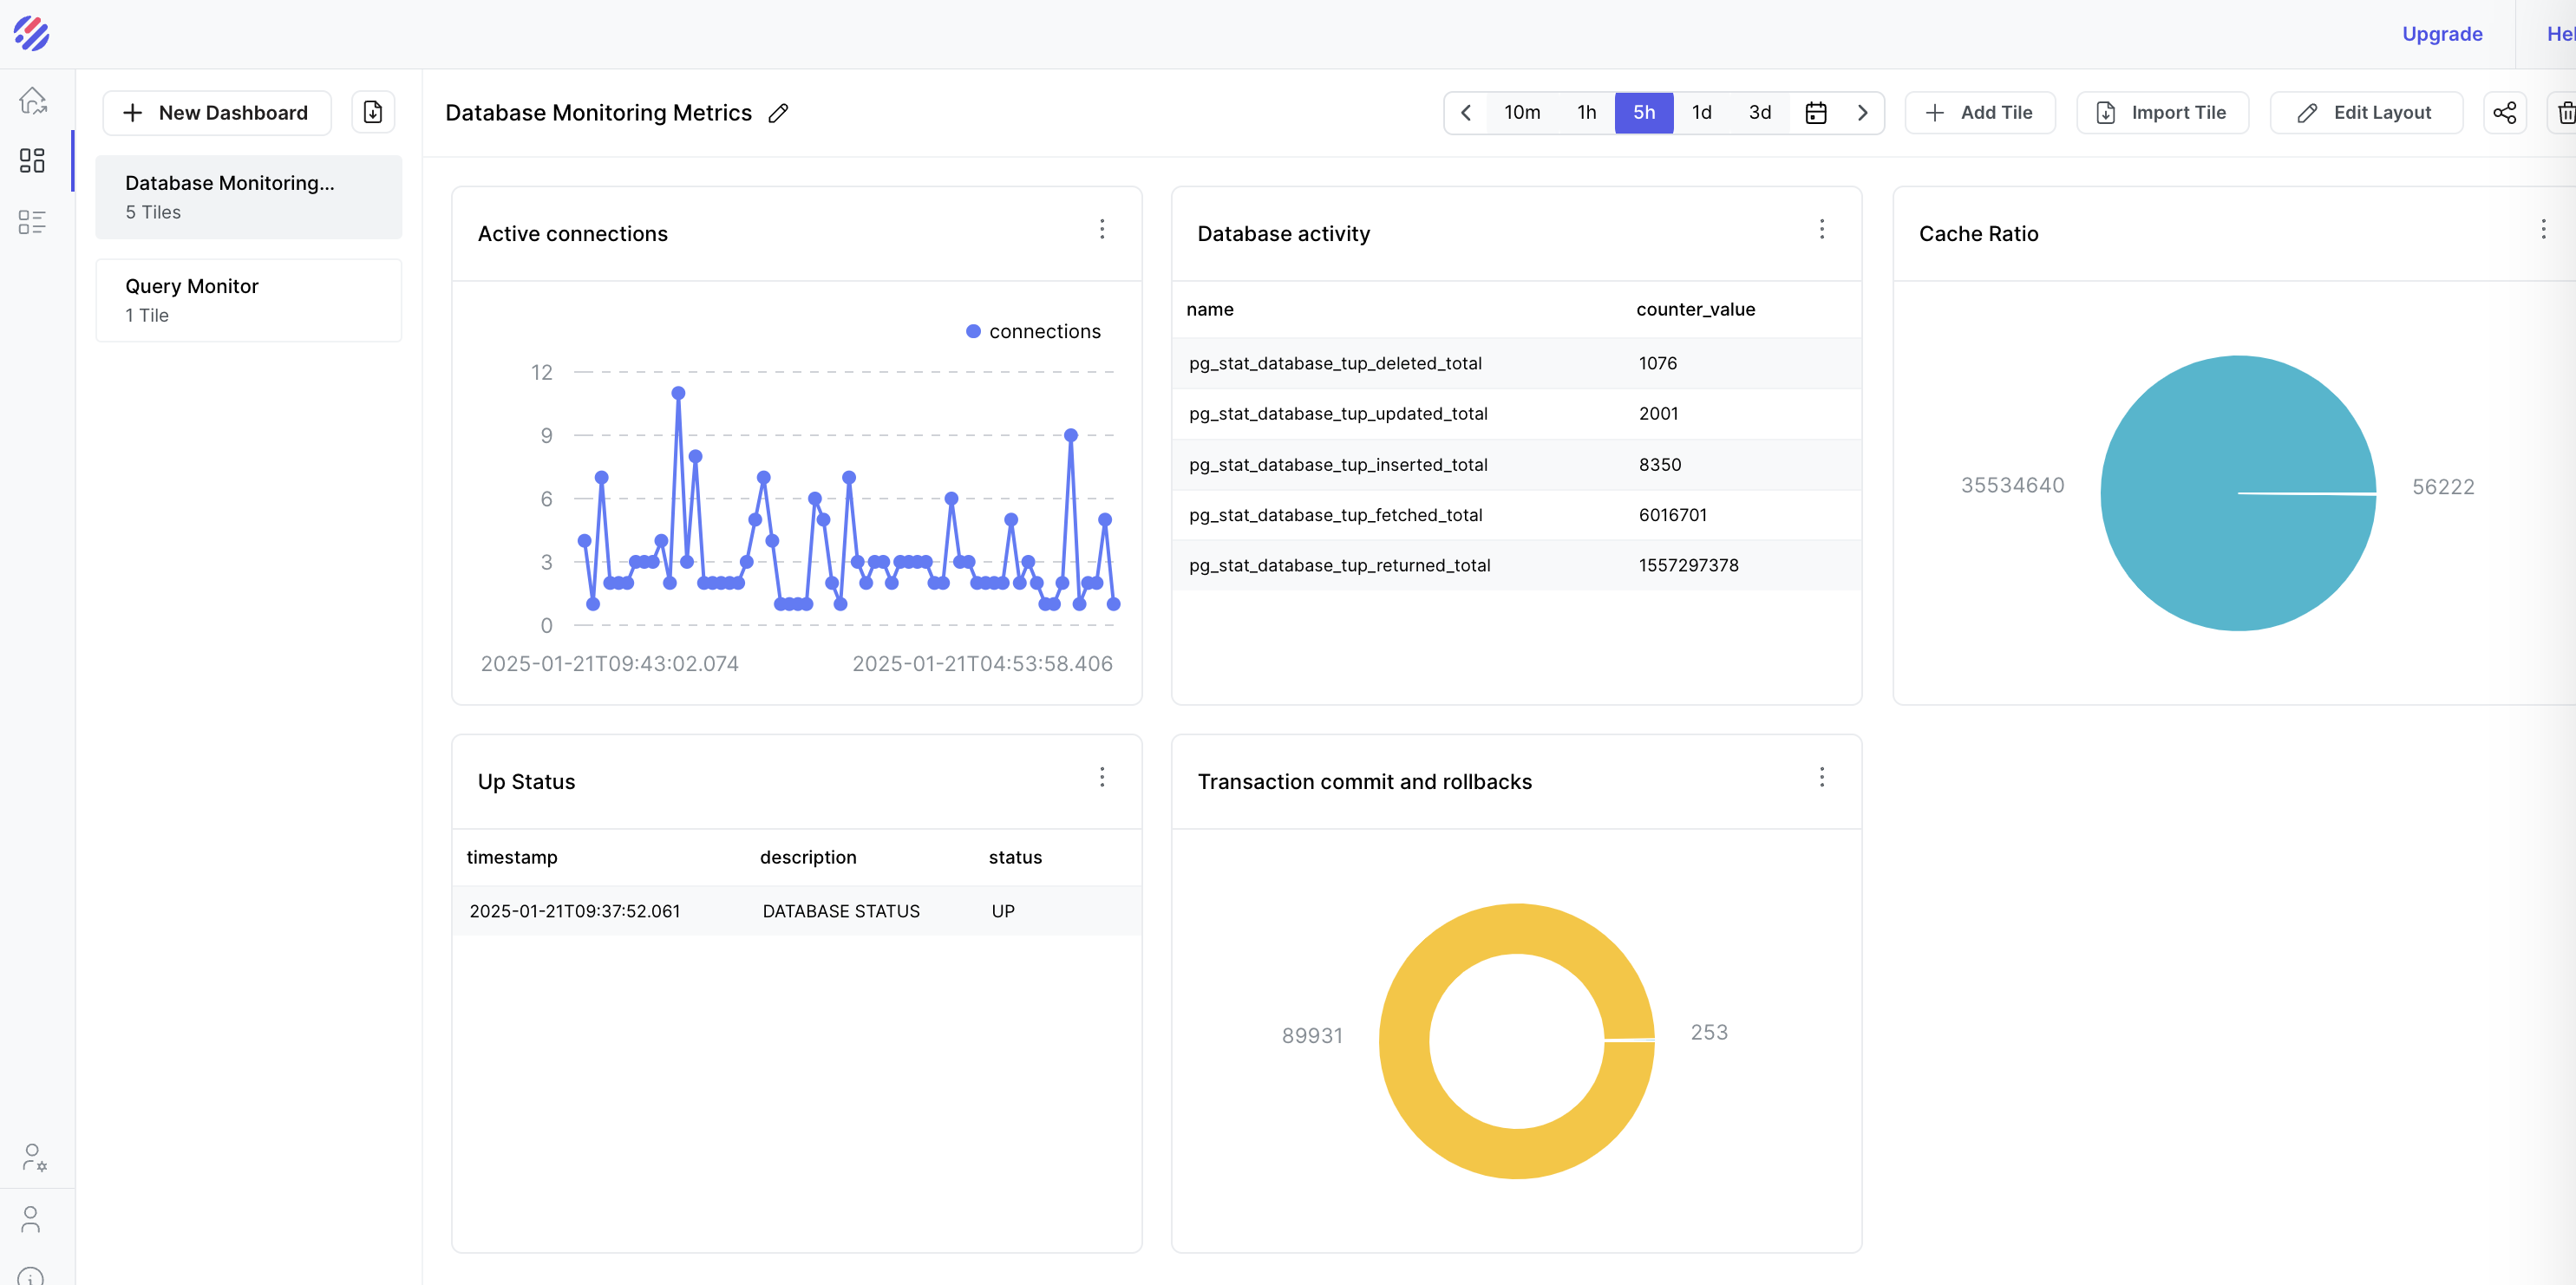Select Query Monitor dashboard
Image resolution: width=2576 pixels, height=1285 pixels.
click(x=248, y=300)
